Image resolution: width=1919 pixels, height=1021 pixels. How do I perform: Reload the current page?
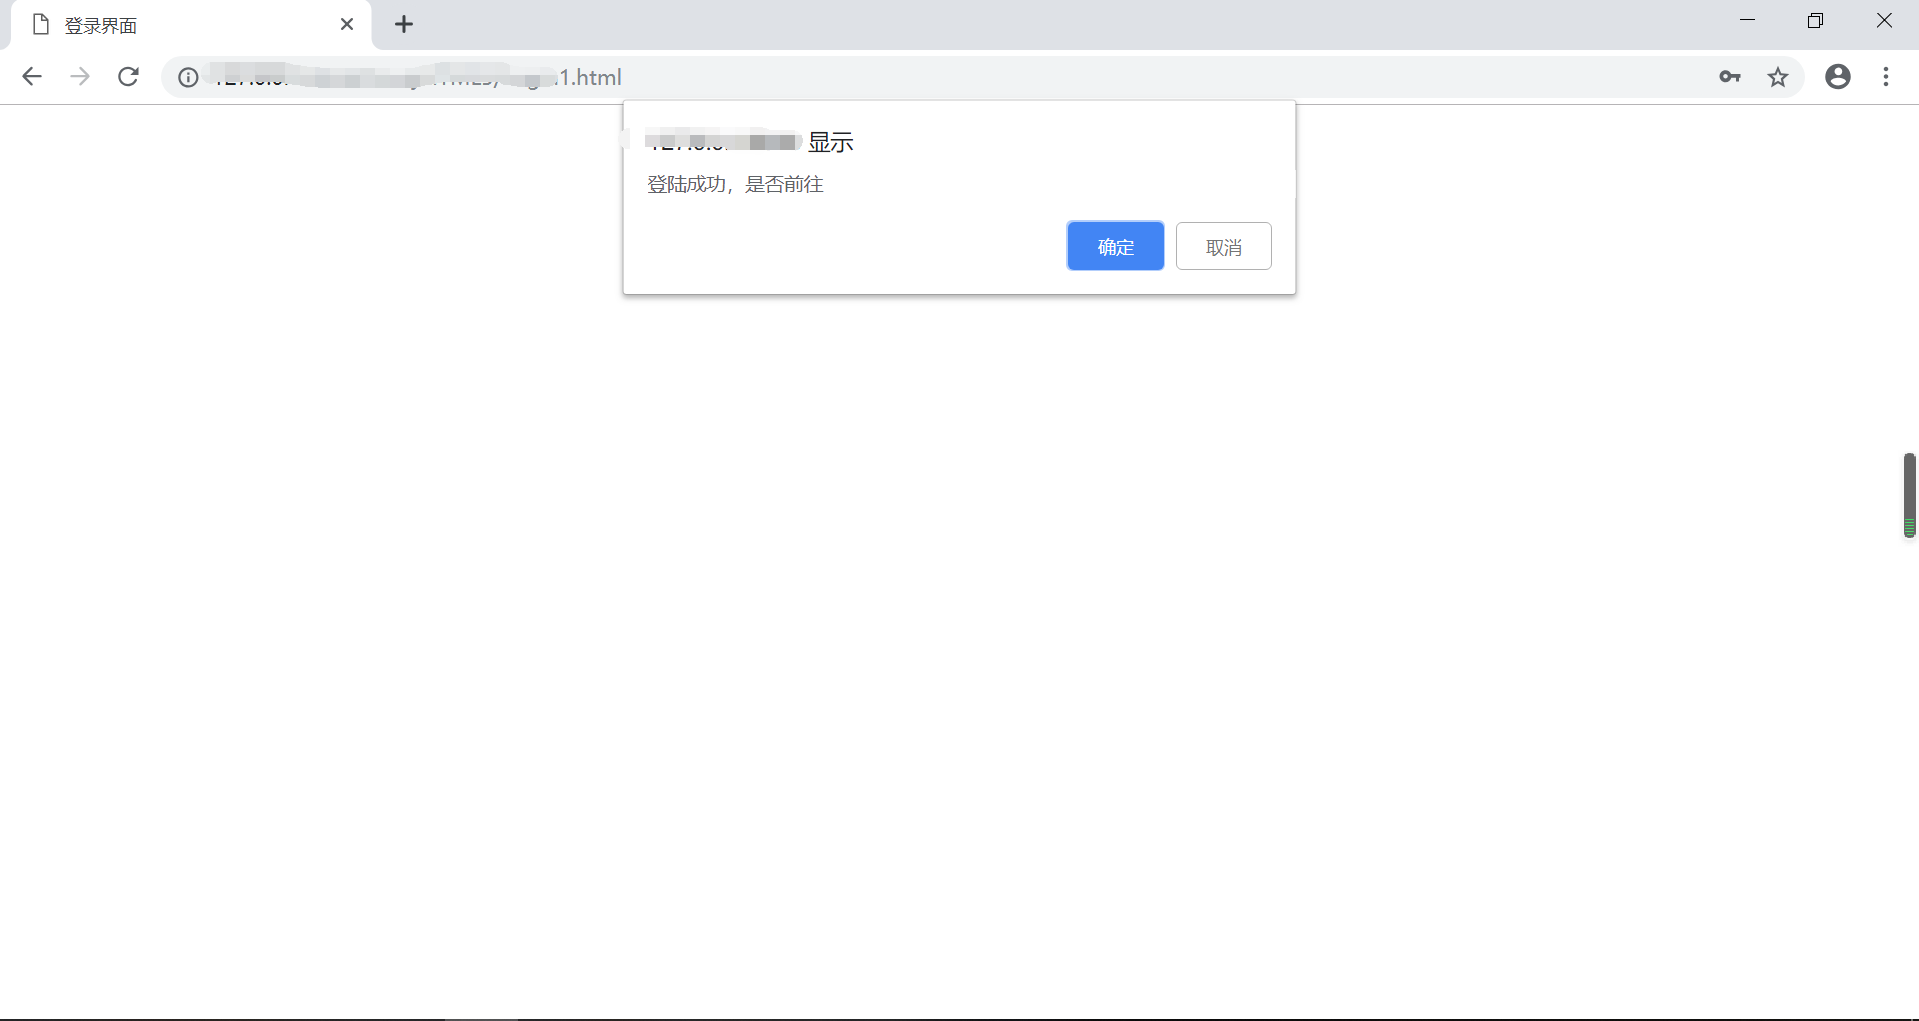(128, 76)
